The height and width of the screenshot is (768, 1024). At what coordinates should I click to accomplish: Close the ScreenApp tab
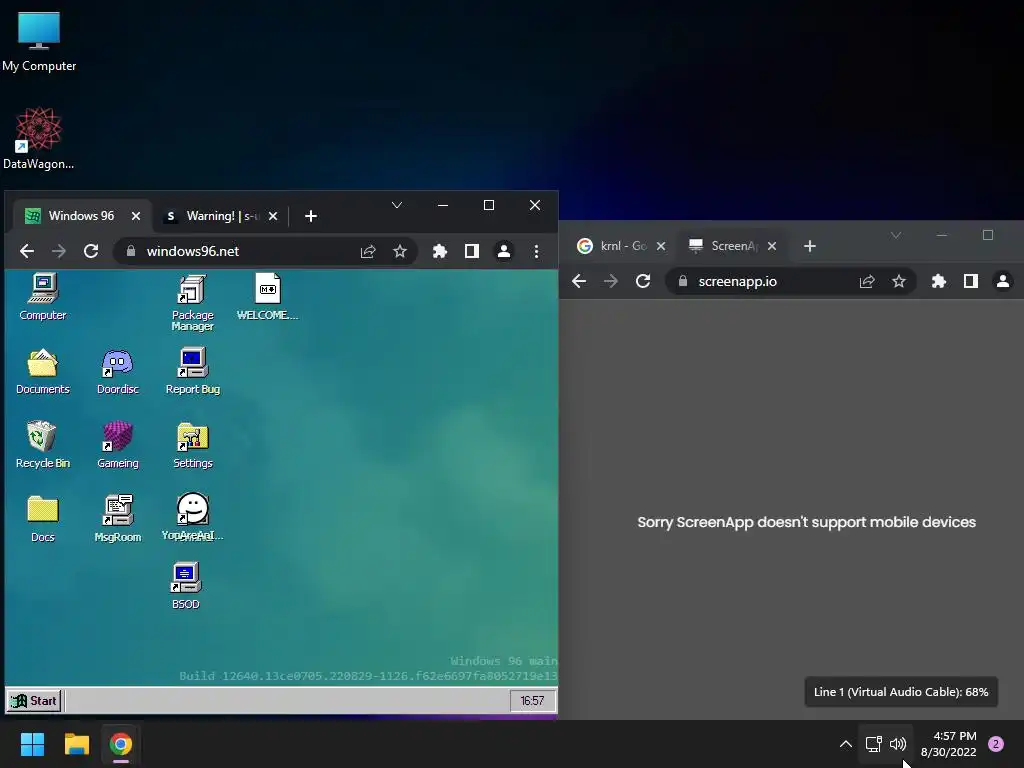pyautogui.click(x=772, y=246)
